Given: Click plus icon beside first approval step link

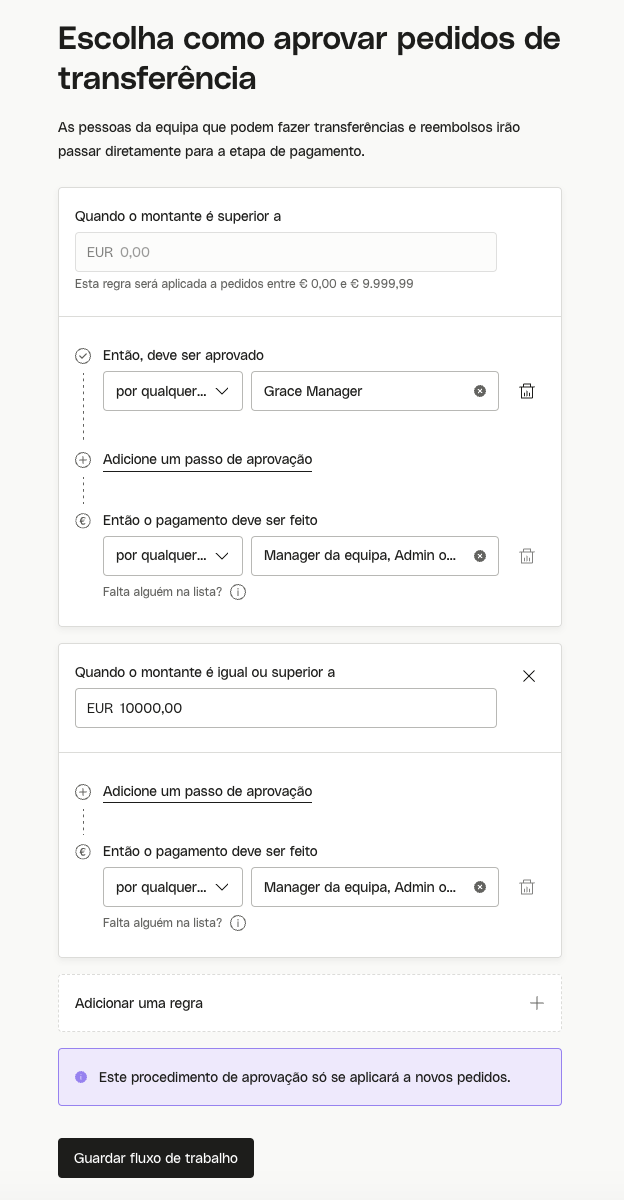Looking at the screenshot, I should [x=83, y=460].
